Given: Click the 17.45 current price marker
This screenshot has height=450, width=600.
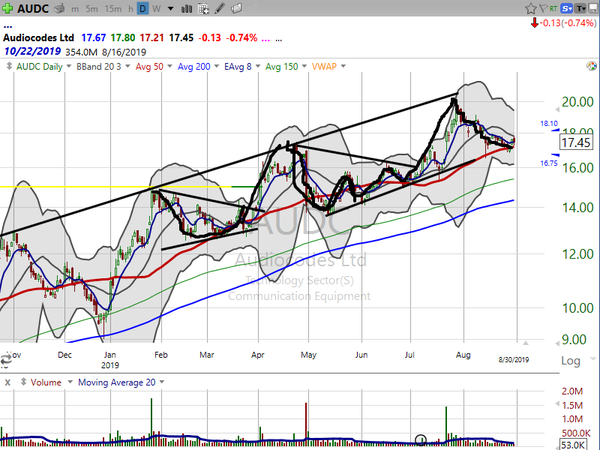Looking at the screenshot, I should click(x=577, y=143).
